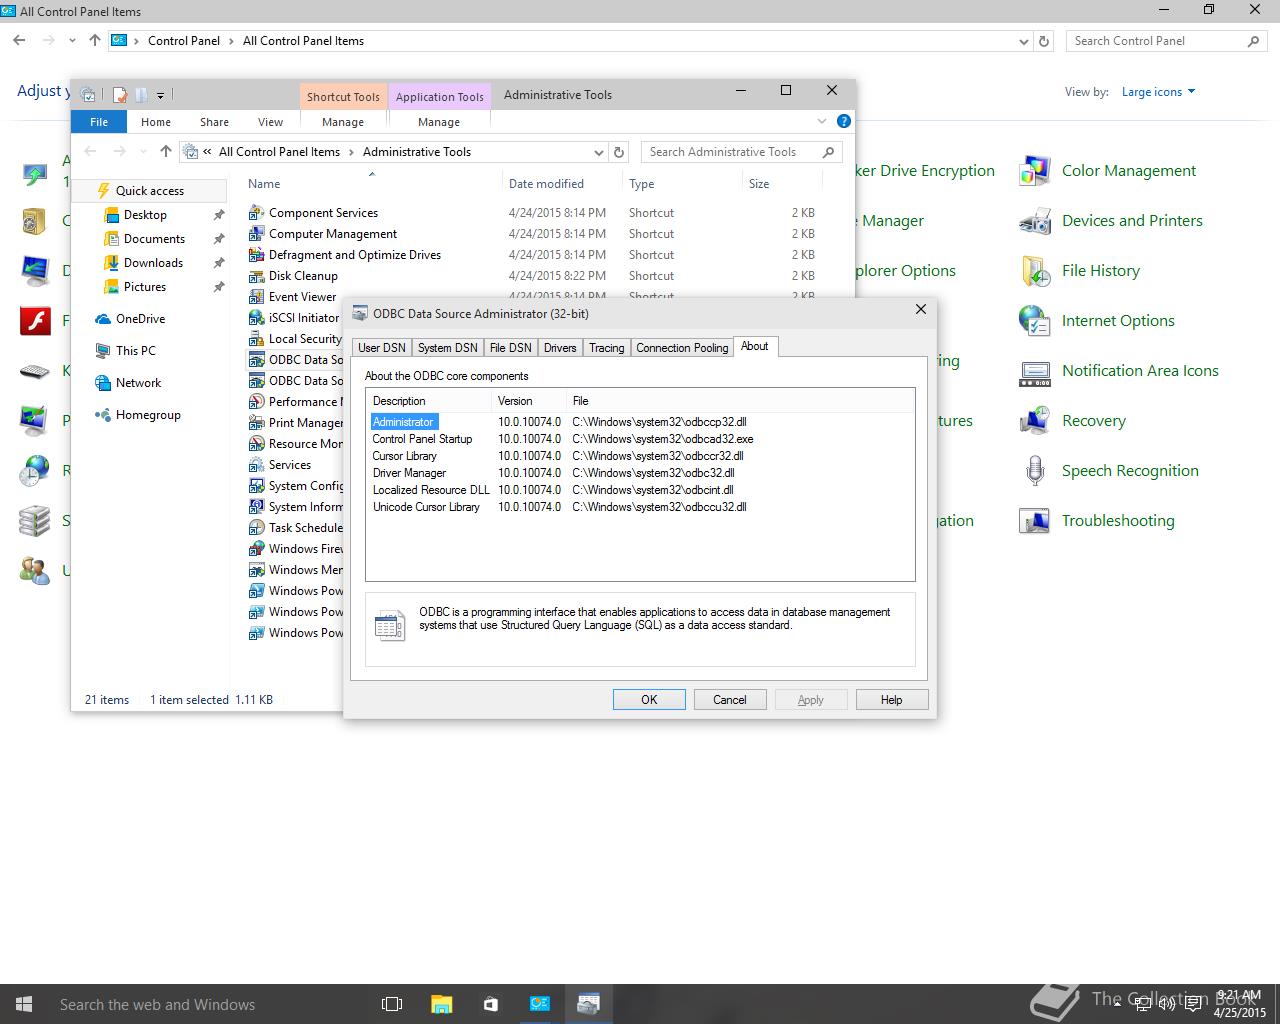1280x1024 pixels.
Task: Open the Internet Options icon
Action: [x=1034, y=321]
